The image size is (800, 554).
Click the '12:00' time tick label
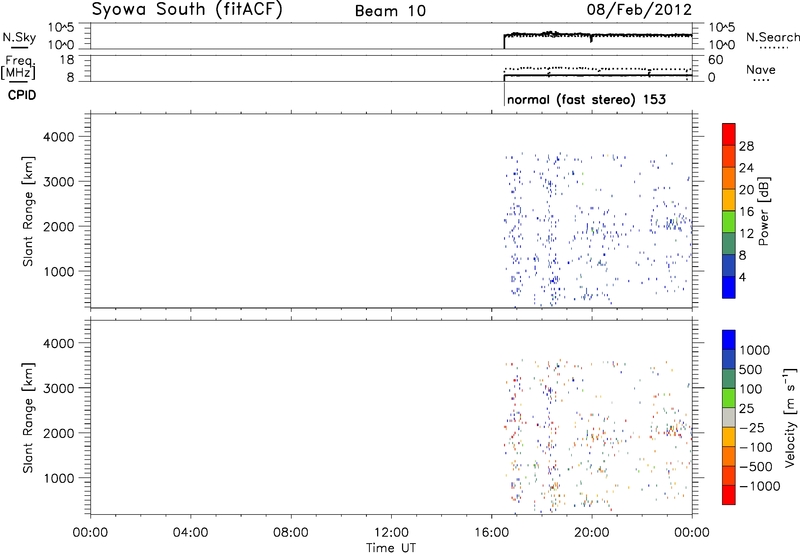[x=391, y=533]
